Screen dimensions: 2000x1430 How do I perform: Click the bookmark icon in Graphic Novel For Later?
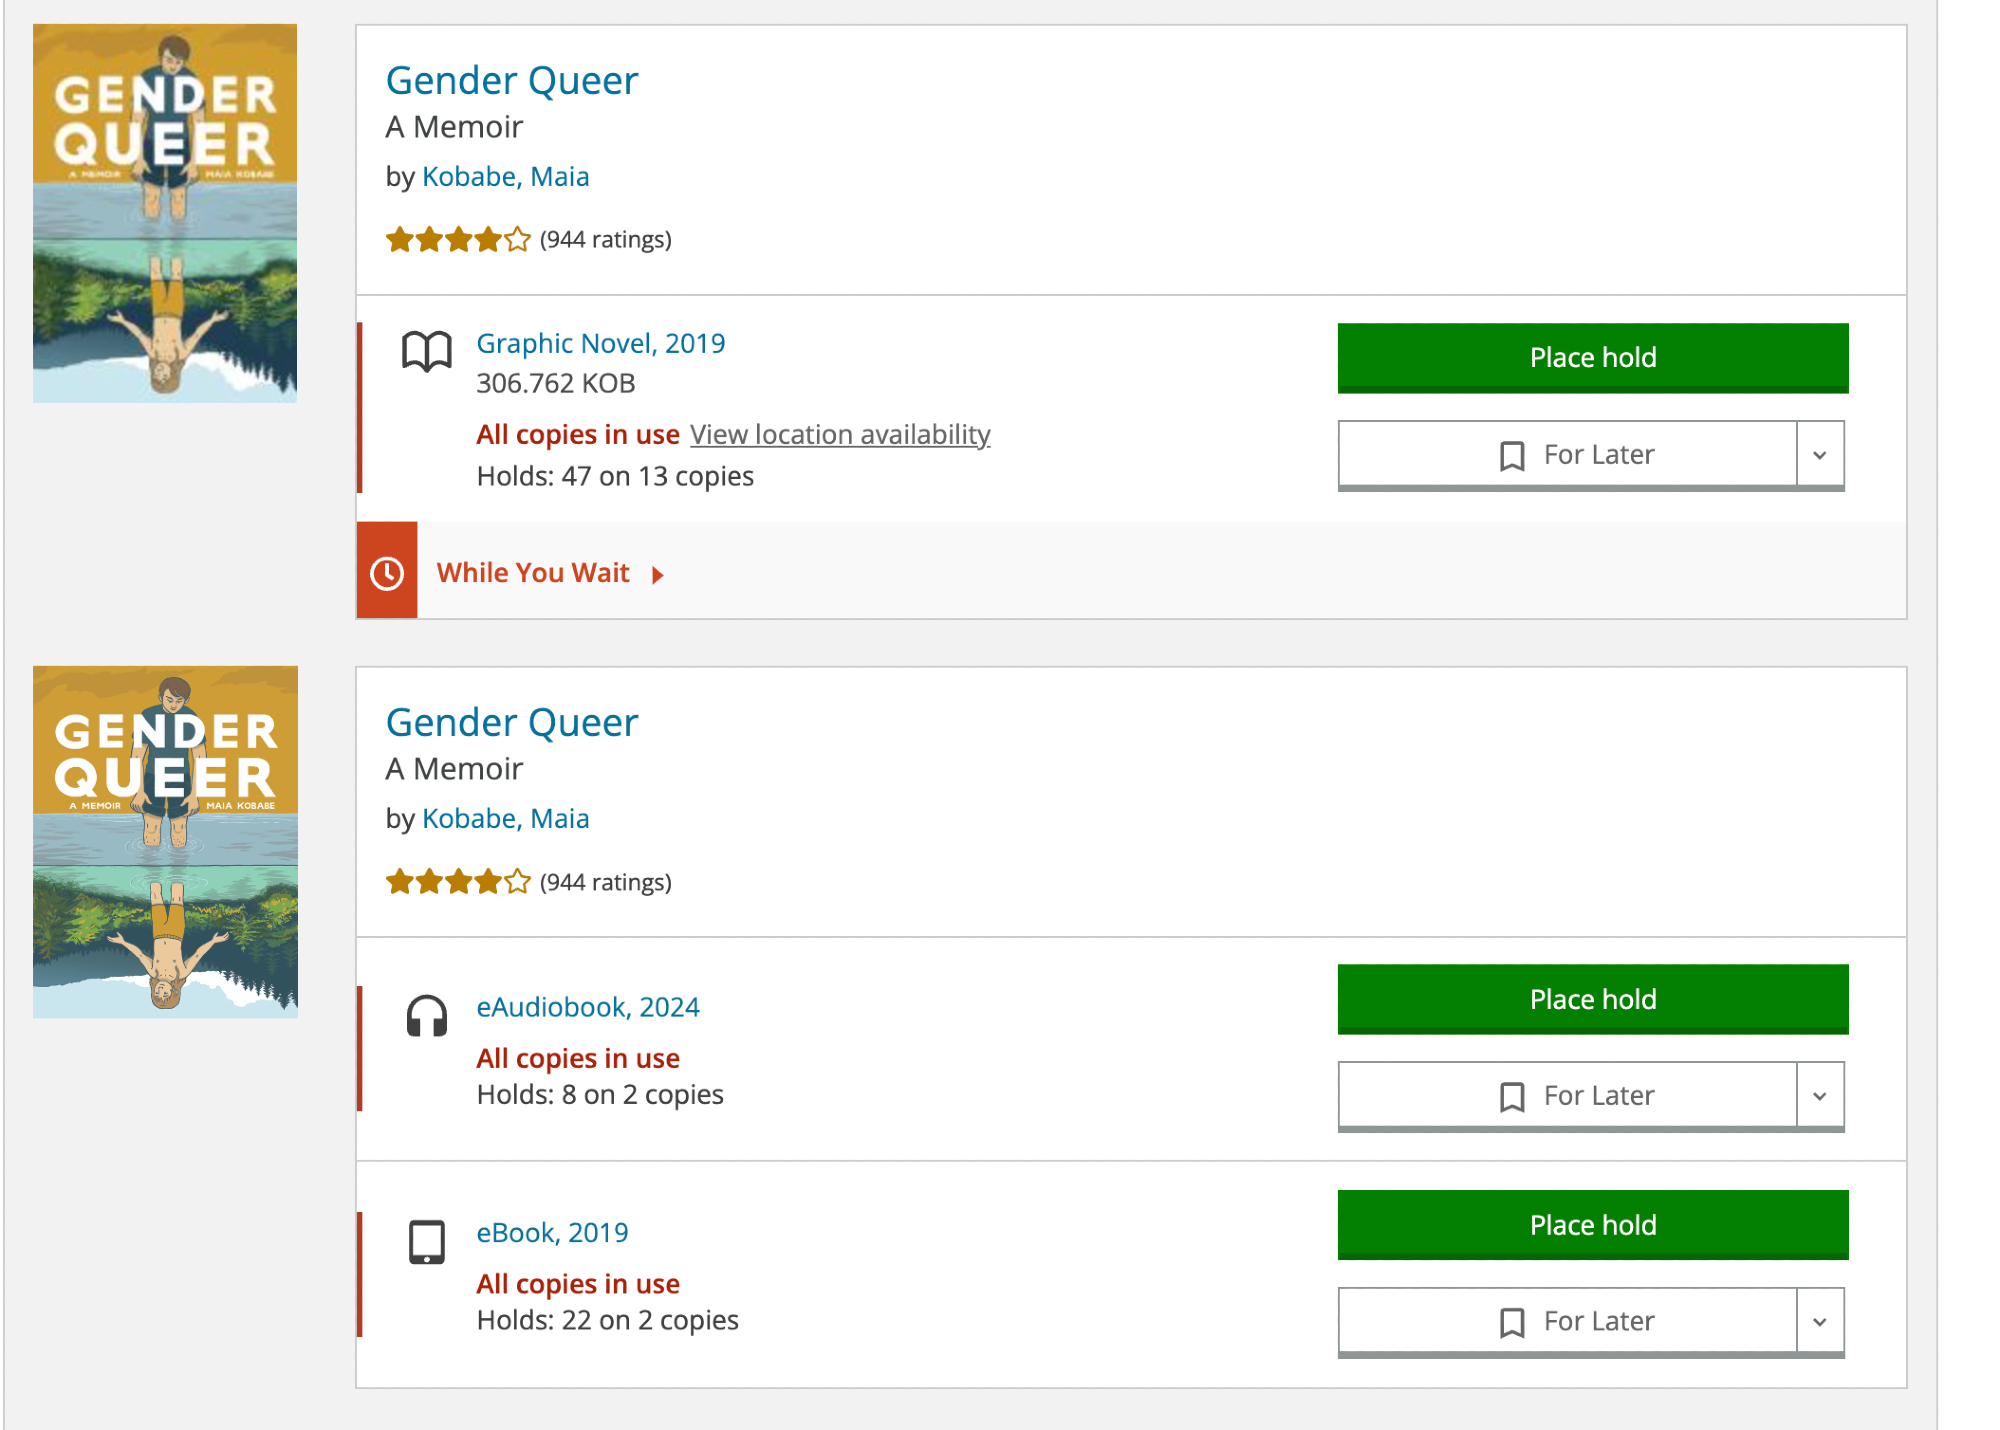coord(1512,456)
